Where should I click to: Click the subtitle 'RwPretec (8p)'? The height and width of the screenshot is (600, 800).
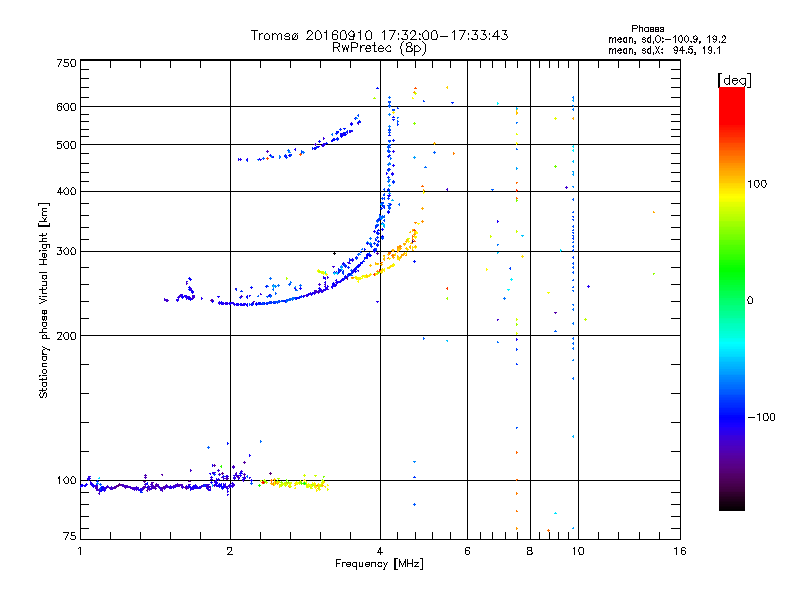[379, 48]
